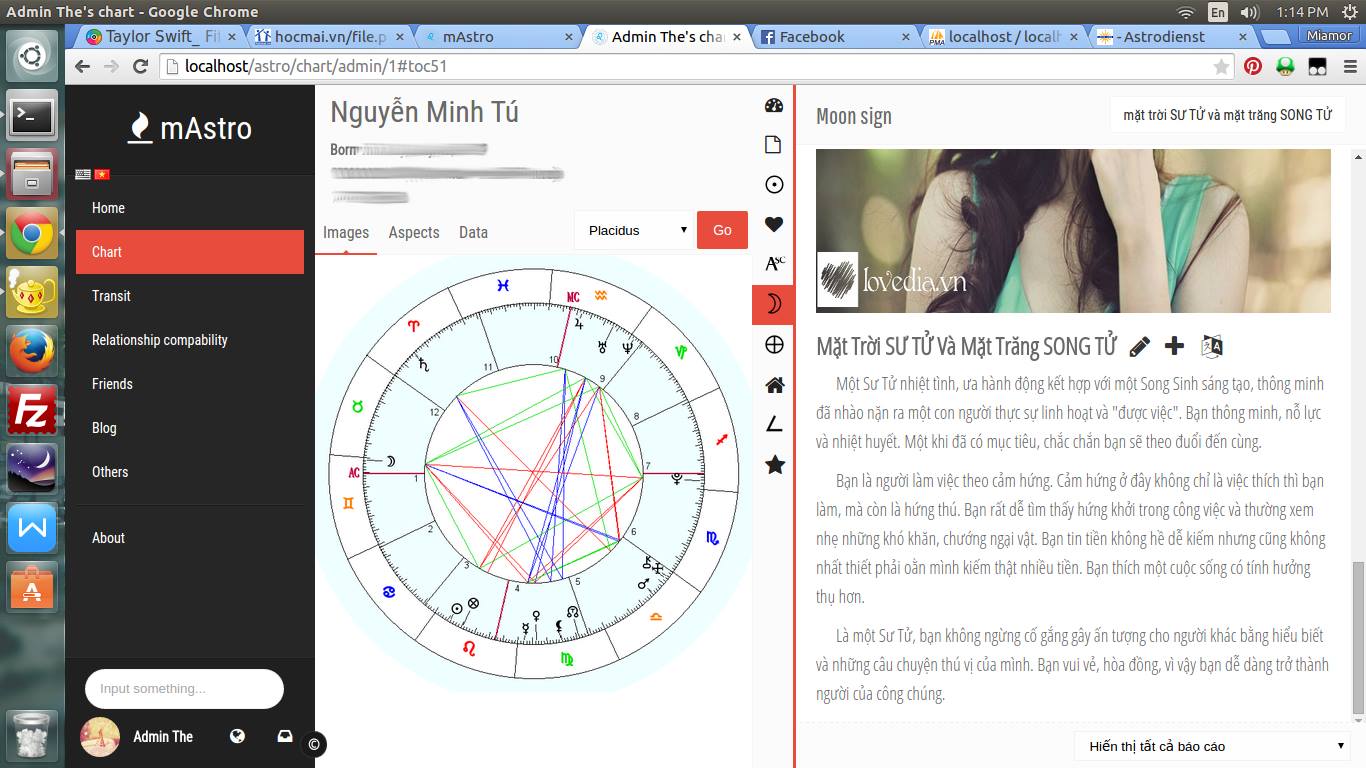Click the pencil edit icon beside title
This screenshot has width=1366, height=768.
point(1139,347)
